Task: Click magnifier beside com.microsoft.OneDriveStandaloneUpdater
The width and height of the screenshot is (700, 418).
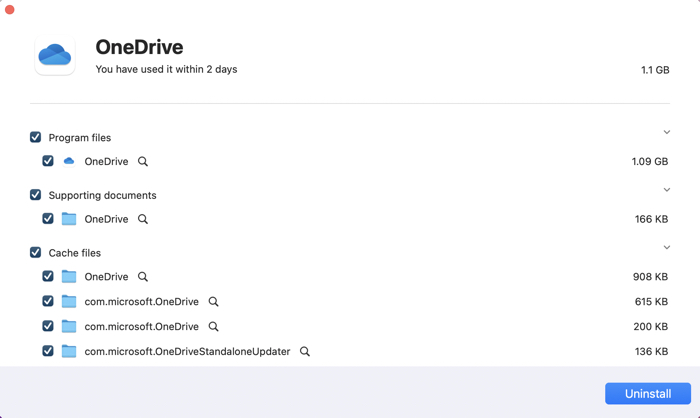Action: point(305,352)
